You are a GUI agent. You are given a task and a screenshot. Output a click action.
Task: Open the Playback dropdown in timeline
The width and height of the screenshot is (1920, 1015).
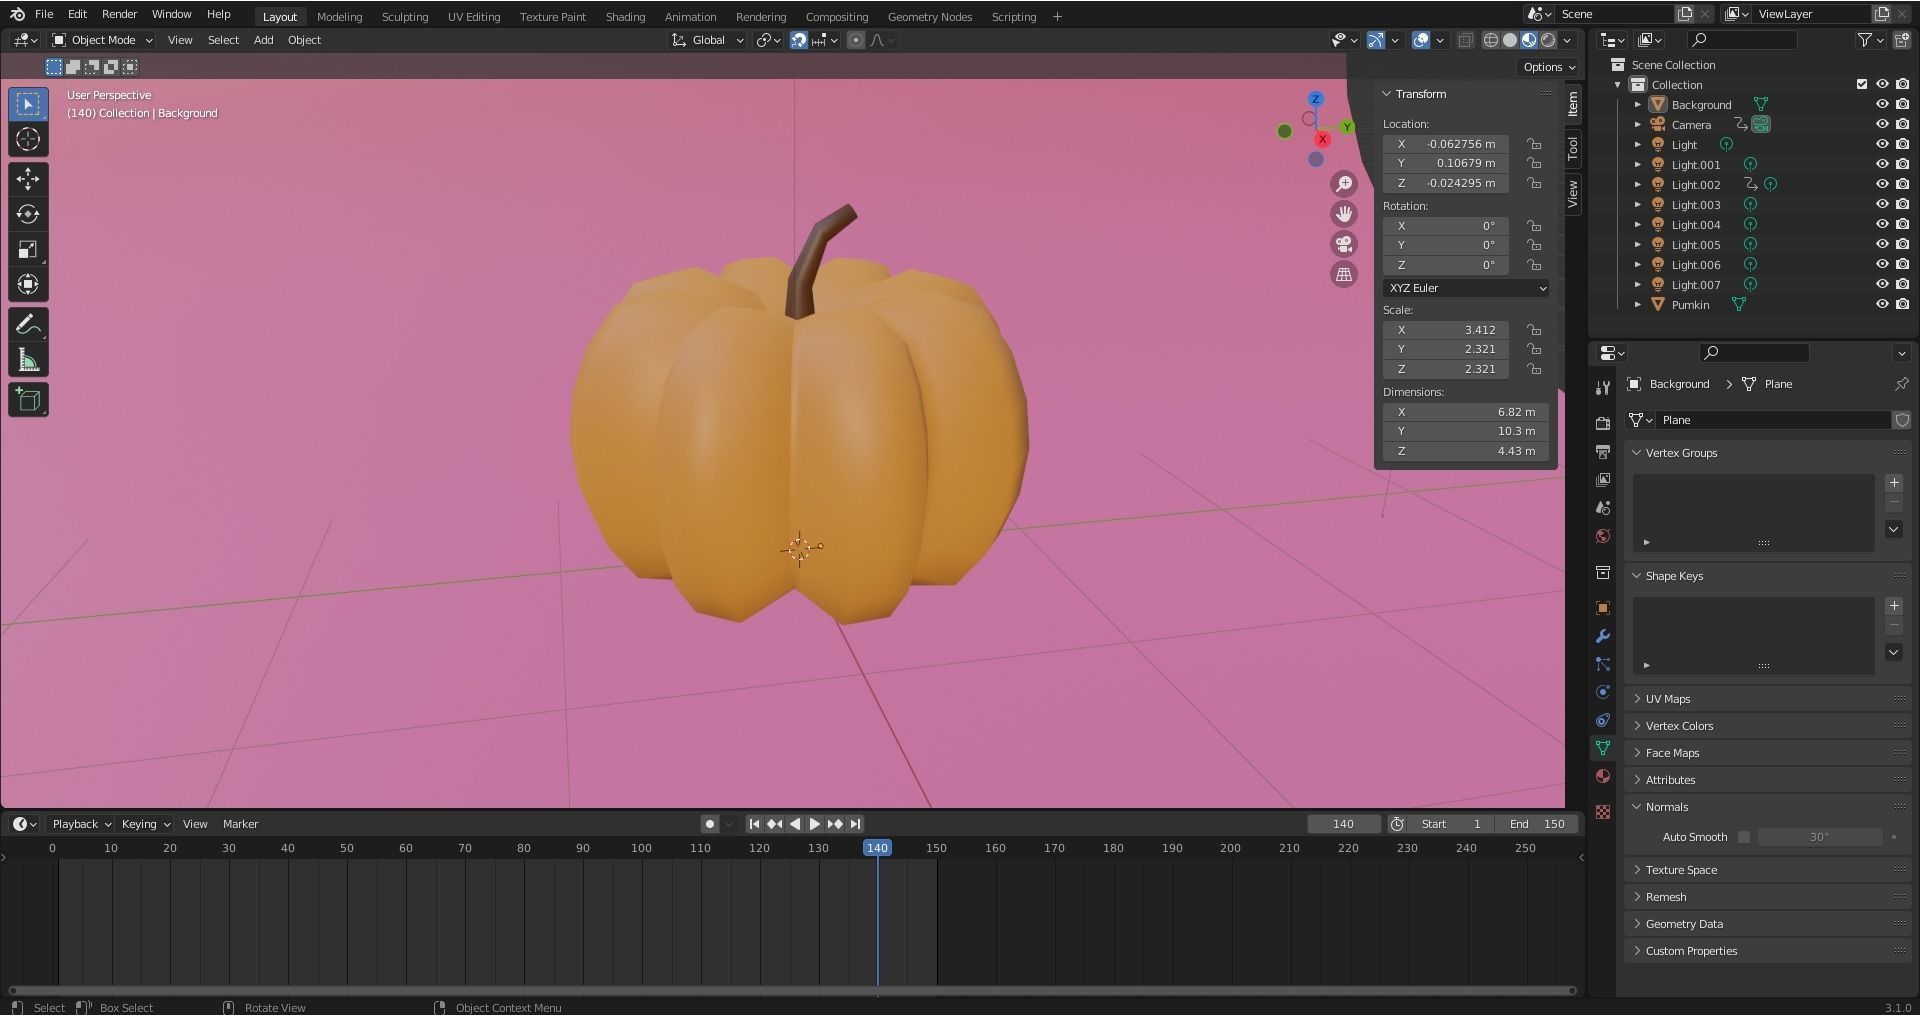click(81, 824)
